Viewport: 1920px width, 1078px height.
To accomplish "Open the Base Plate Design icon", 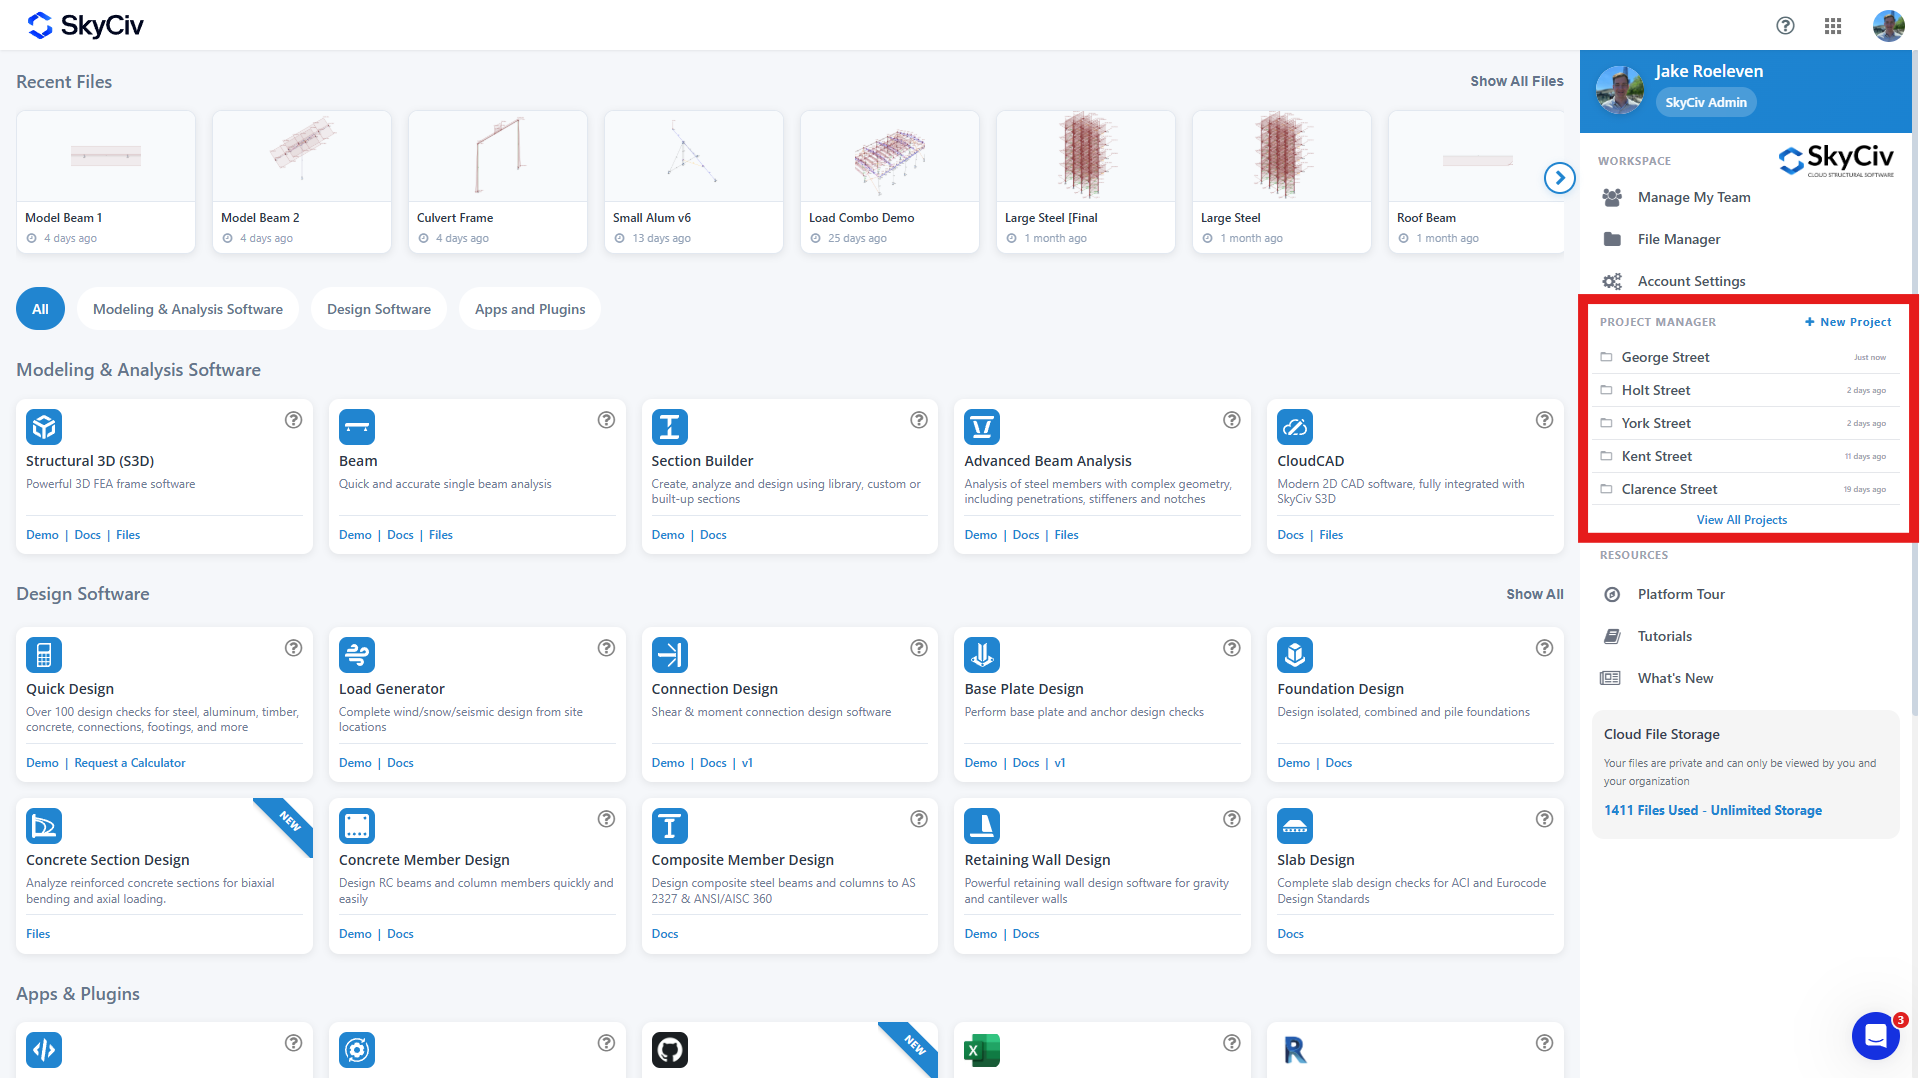I will (982, 655).
